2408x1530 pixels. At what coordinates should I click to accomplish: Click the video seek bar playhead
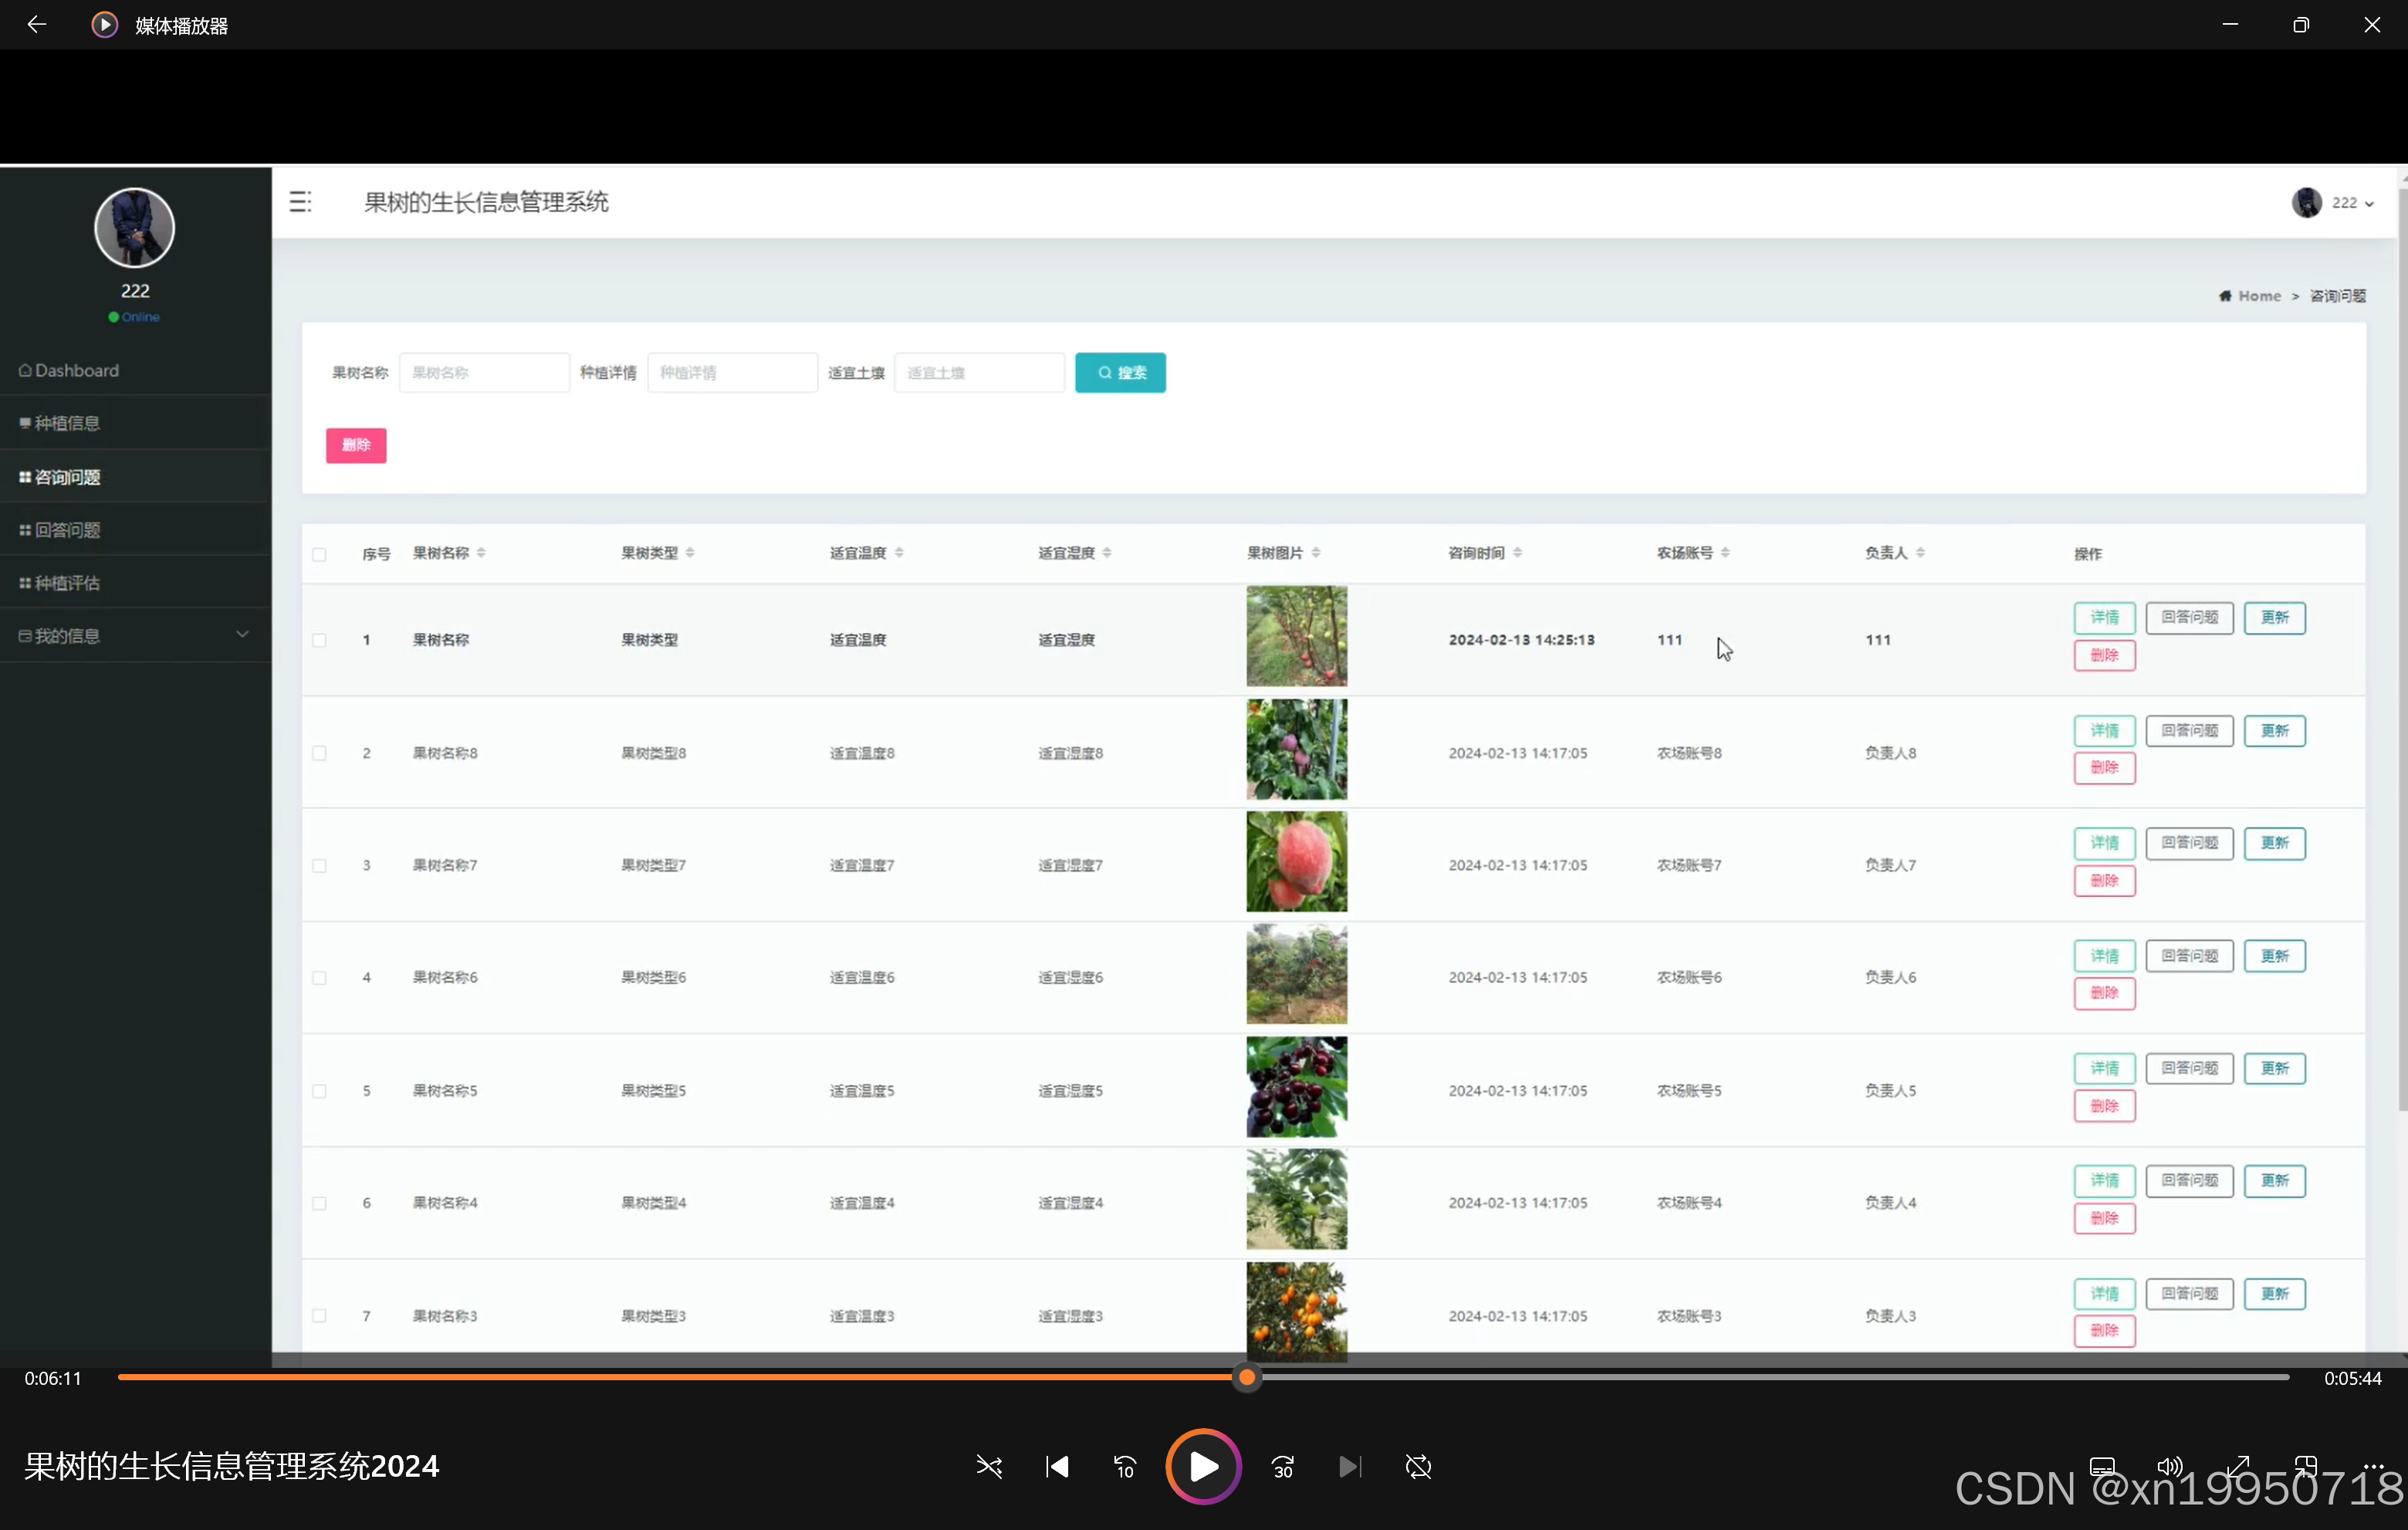pos(1246,1378)
